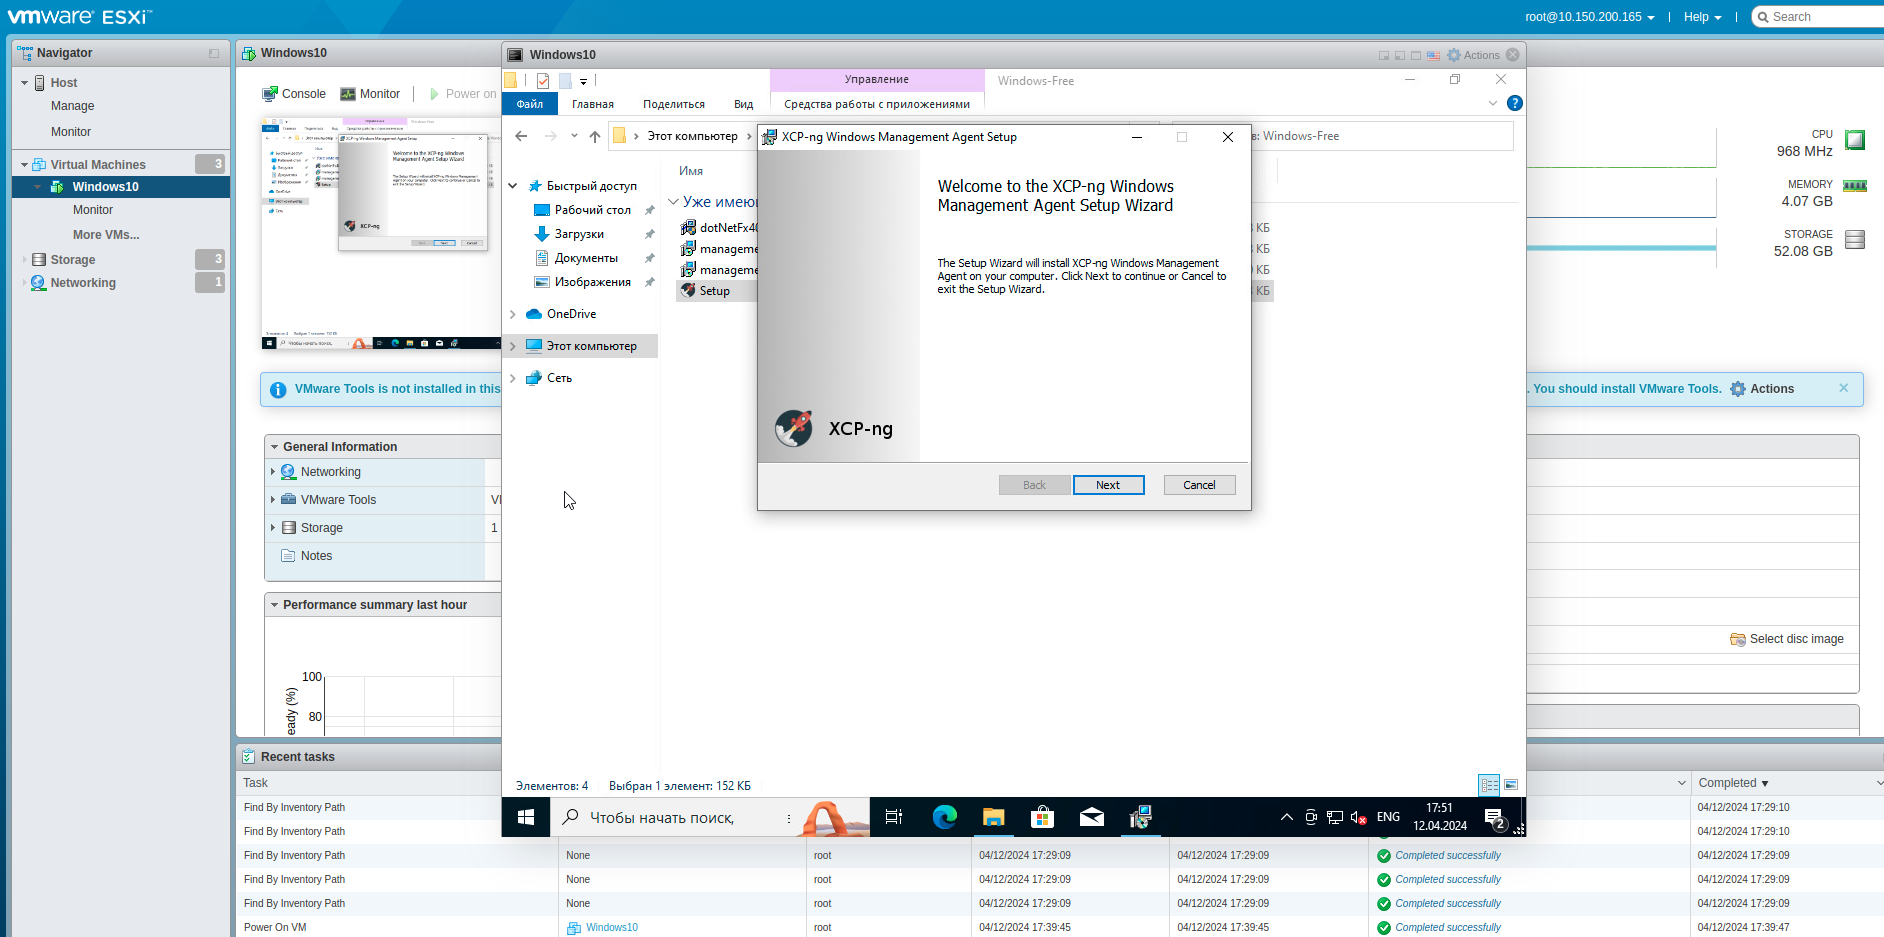Open the console window's Actions gear menu
Image resolution: width=1884 pixels, height=937 pixels.
(x=1473, y=55)
